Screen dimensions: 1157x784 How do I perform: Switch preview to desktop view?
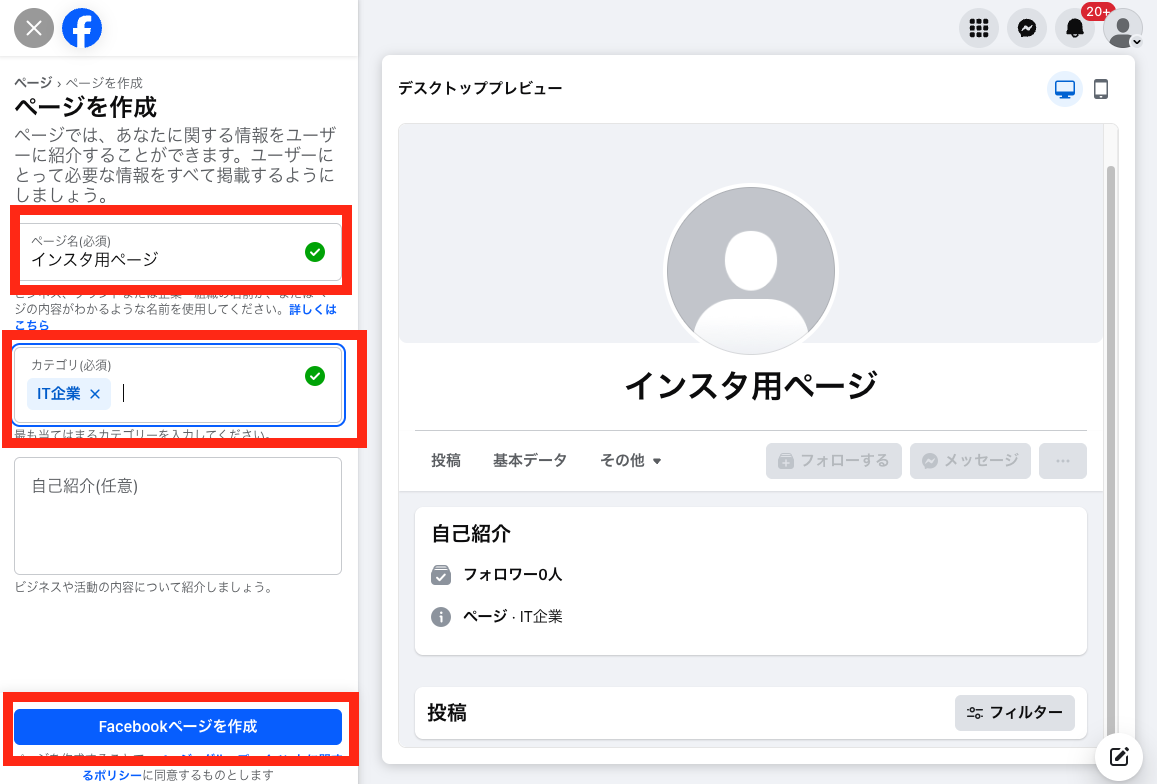(1065, 89)
